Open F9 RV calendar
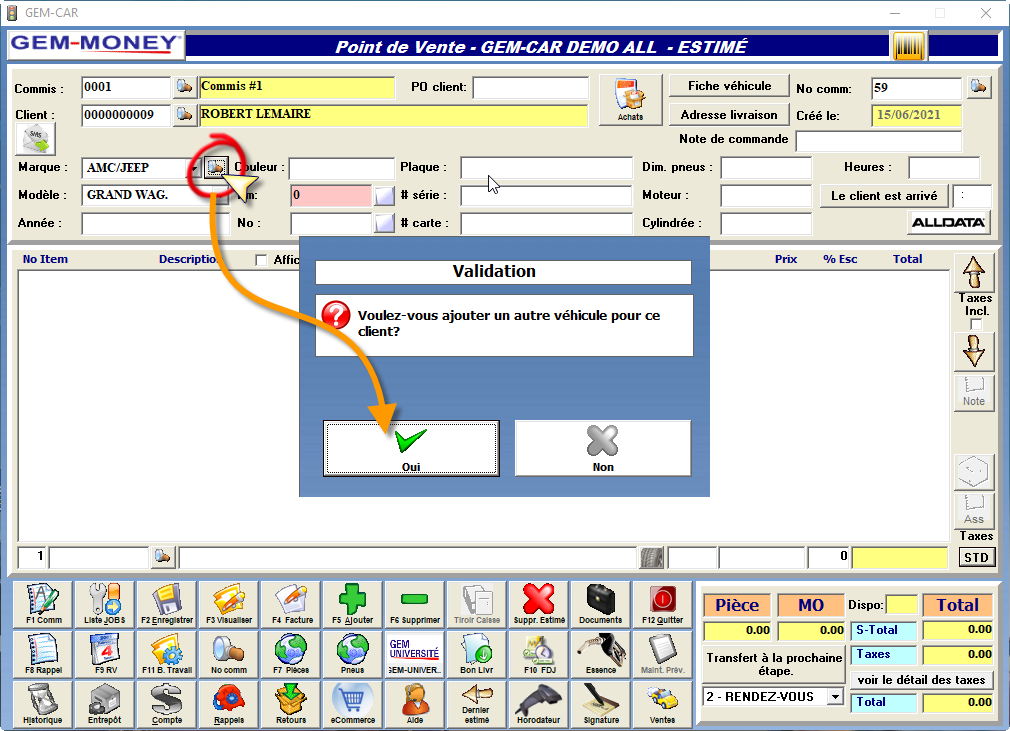Screen dimensions: 1010x731 tap(105, 654)
